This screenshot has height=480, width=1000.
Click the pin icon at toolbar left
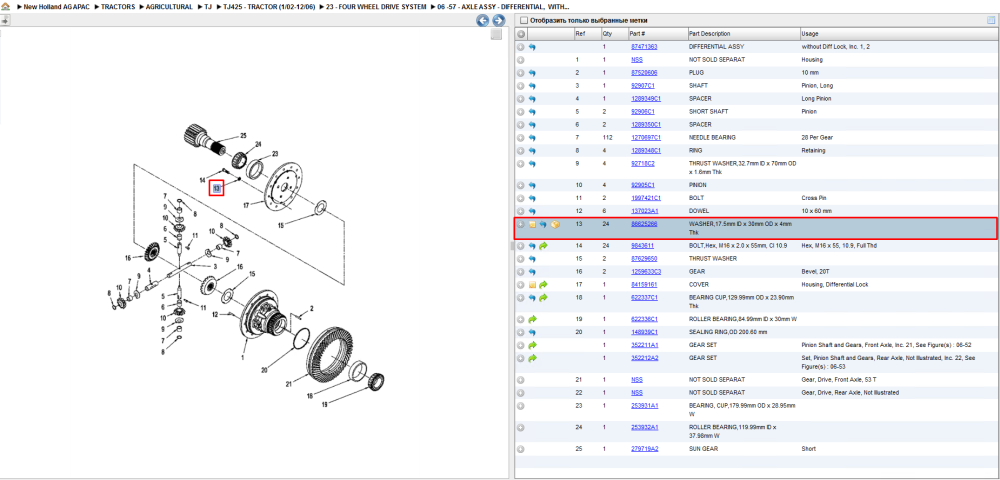pyautogui.click(x=5, y=21)
